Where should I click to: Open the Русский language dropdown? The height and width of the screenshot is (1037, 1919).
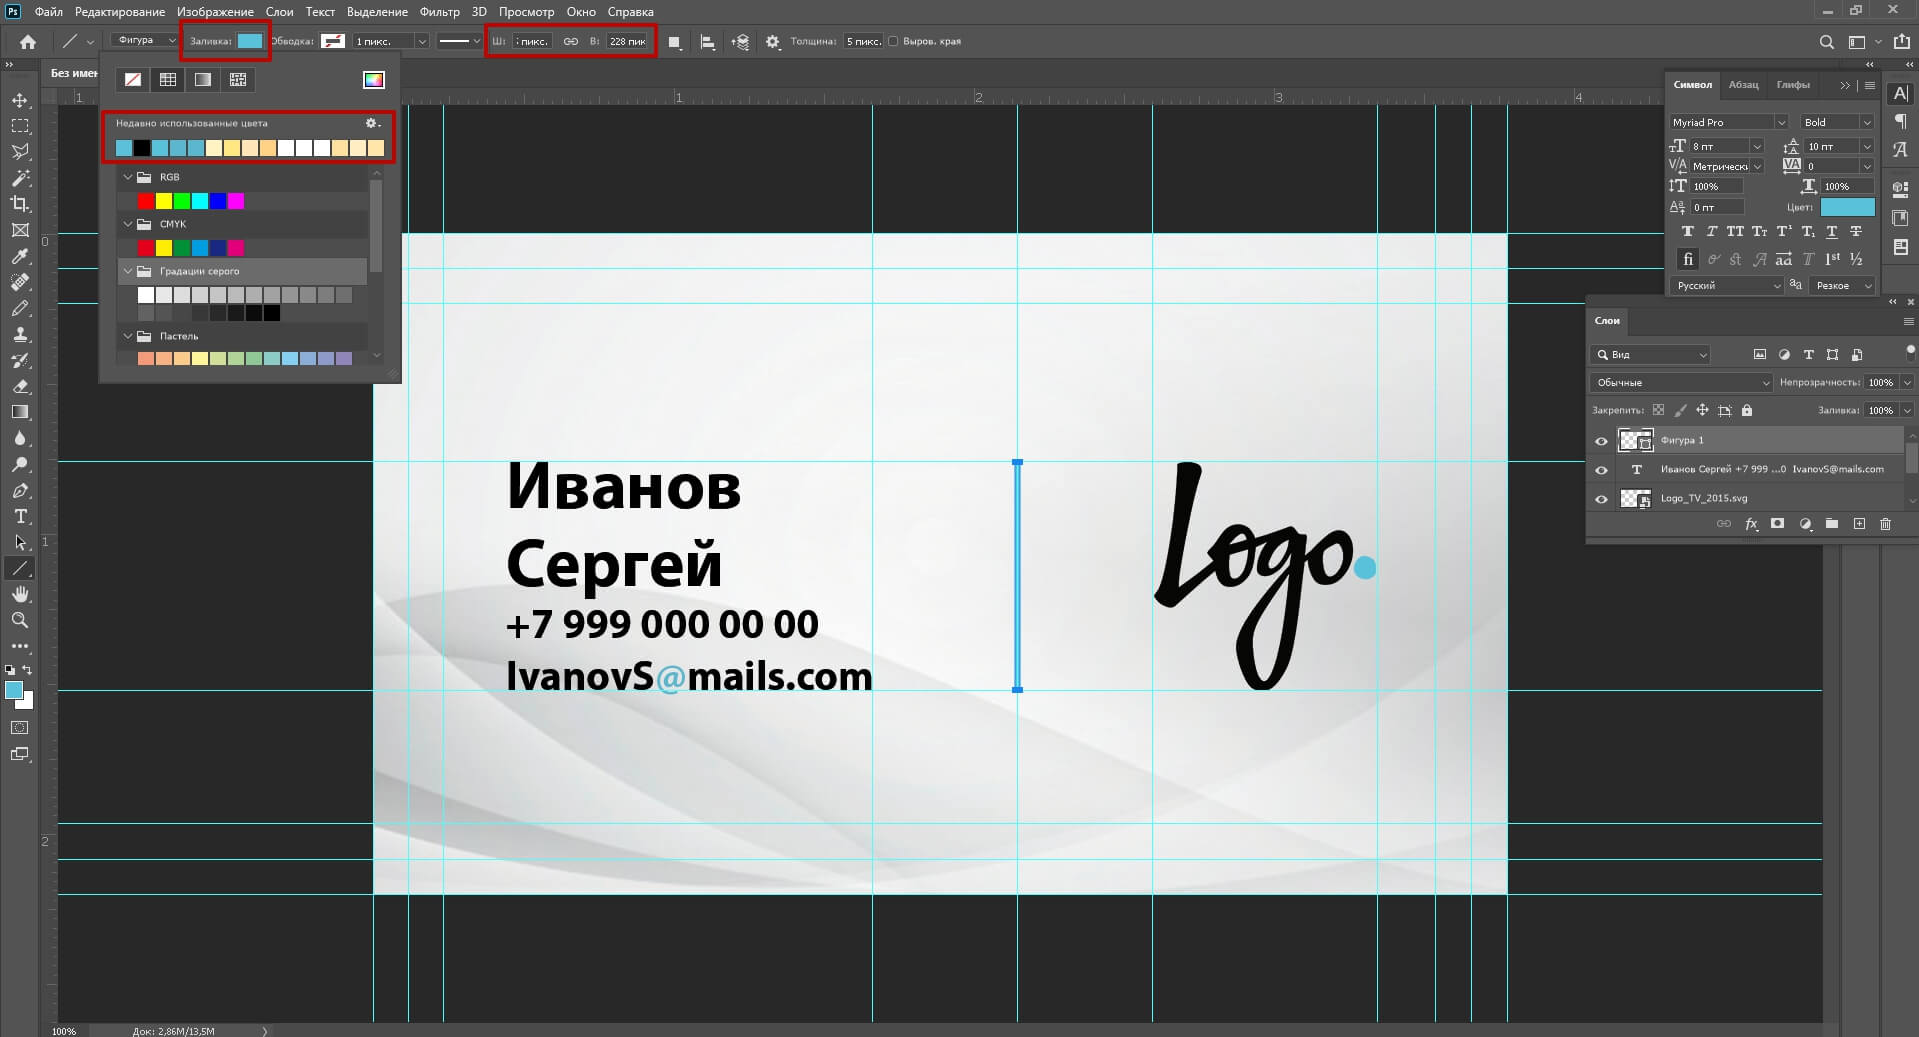tap(1727, 286)
